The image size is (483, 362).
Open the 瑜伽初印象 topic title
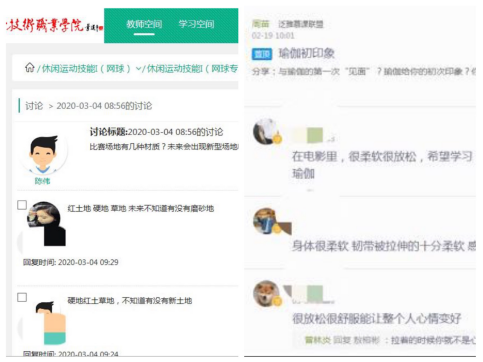pyautogui.click(x=307, y=53)
